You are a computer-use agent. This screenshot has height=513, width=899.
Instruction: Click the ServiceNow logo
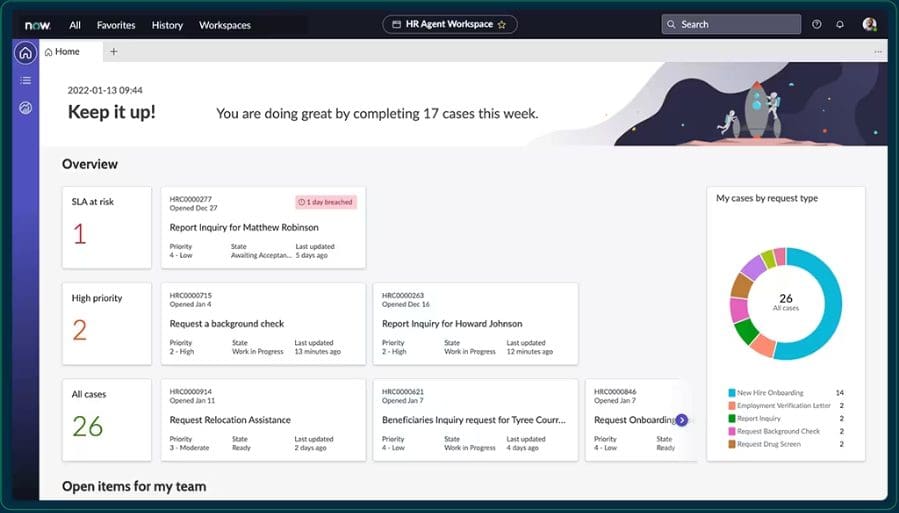tap(38, 25)
